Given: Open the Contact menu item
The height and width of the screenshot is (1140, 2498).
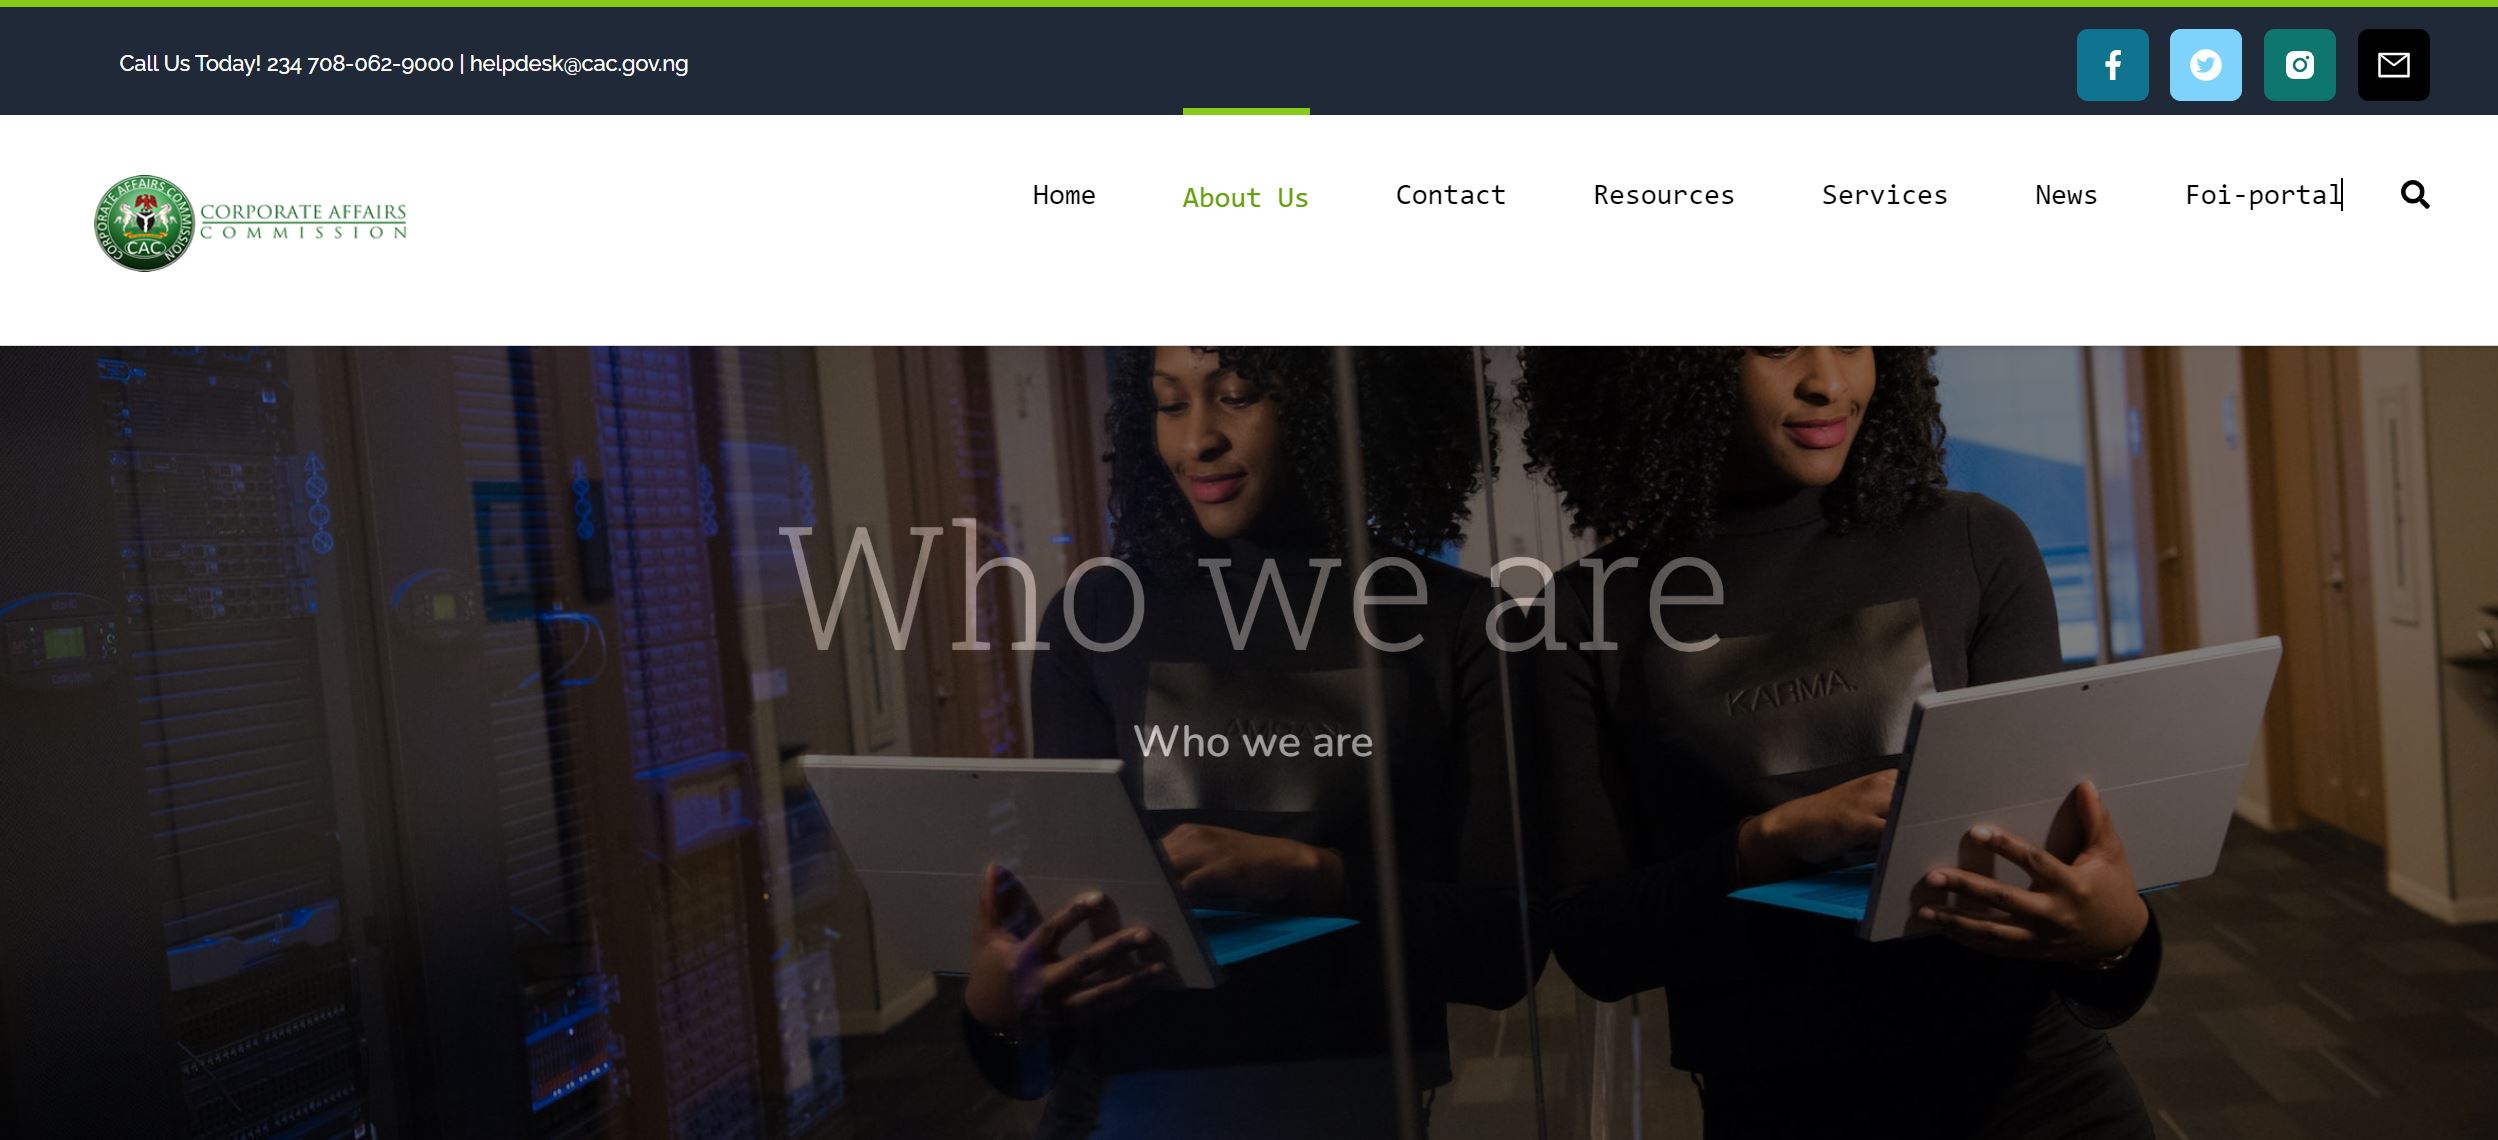Looking at the screenshot, I should coord(1450,195).
